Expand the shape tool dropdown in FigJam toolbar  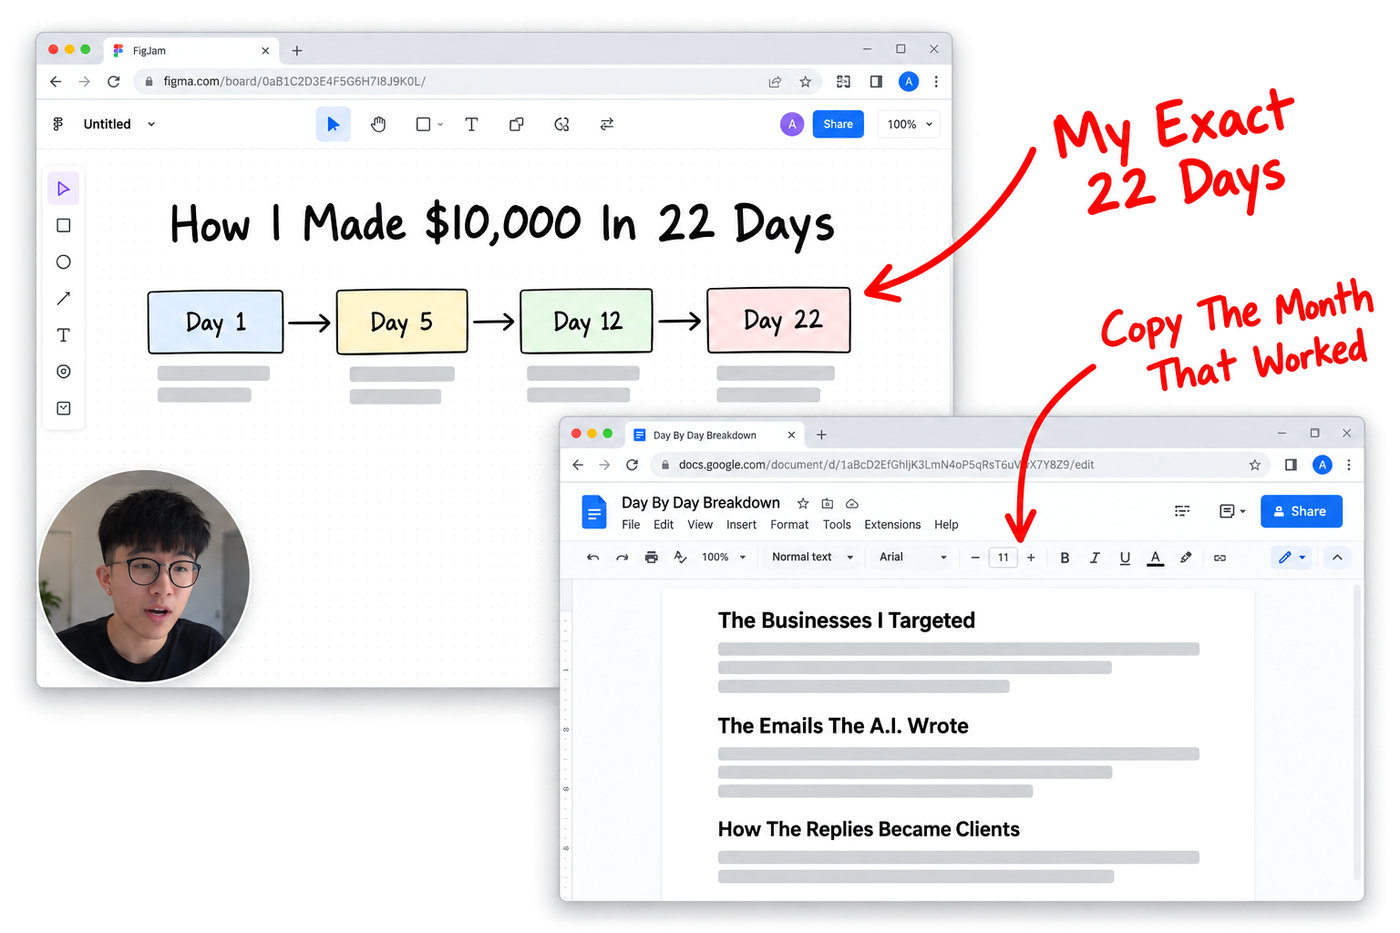440,125
